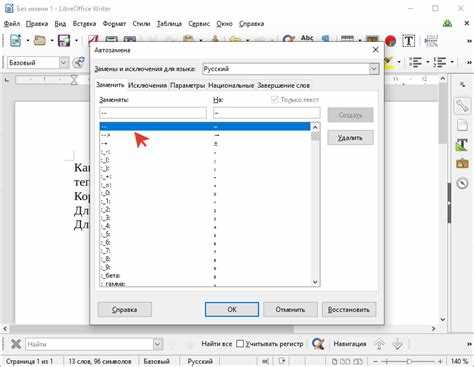Viewport: 474px width, 367px height.
Task: Click Страница 1 из 1 in status bar
Action: pyautogui.click(x=29, y=361)
